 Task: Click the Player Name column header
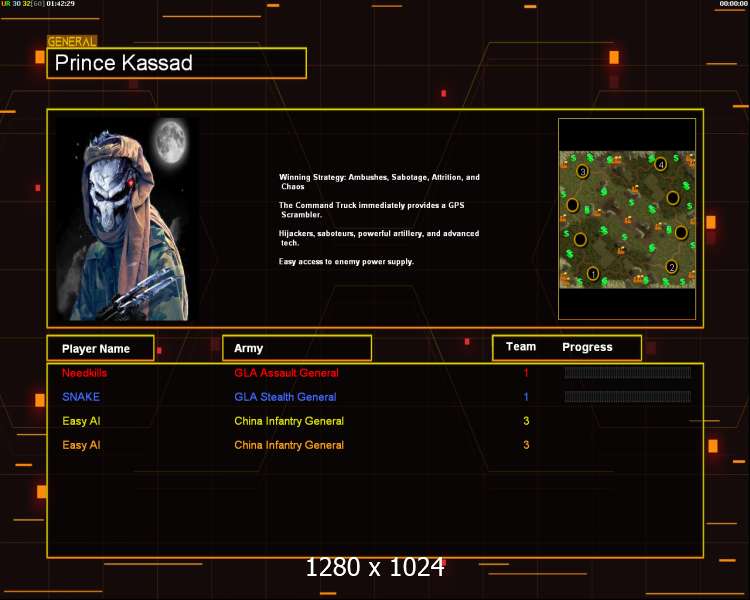click(x=100, y=348)
